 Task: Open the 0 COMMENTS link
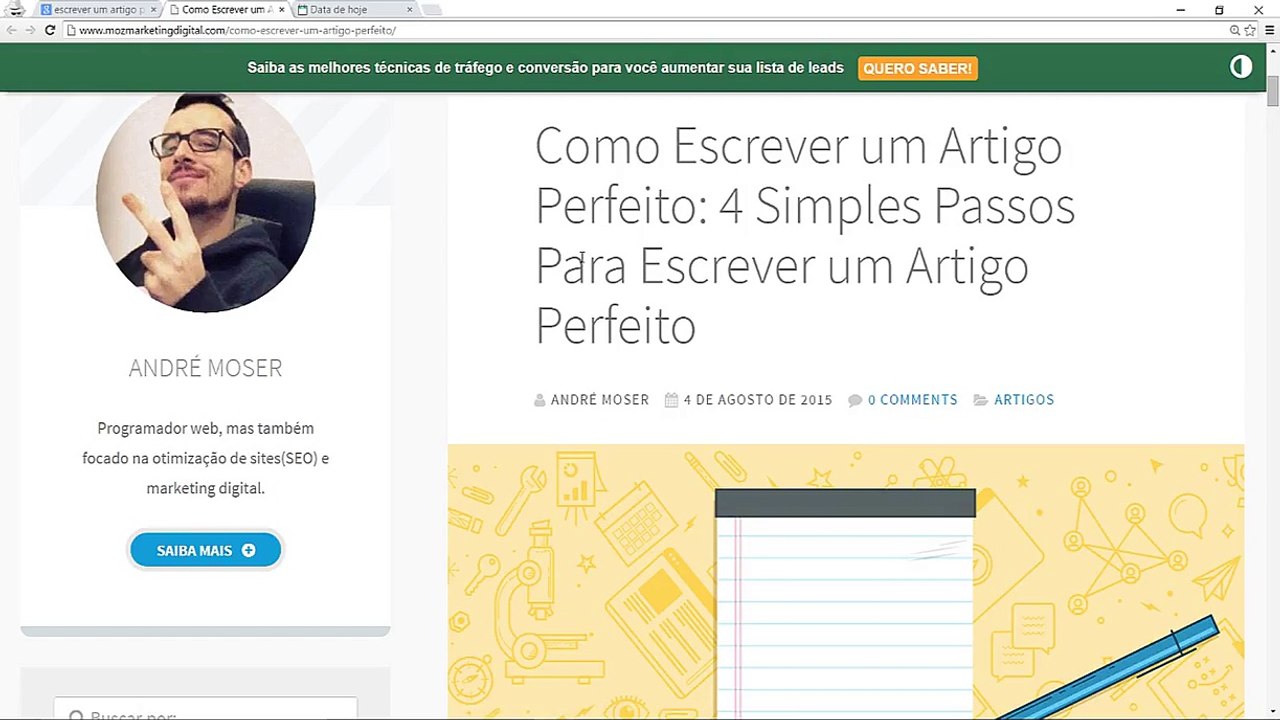coord(912,399)
